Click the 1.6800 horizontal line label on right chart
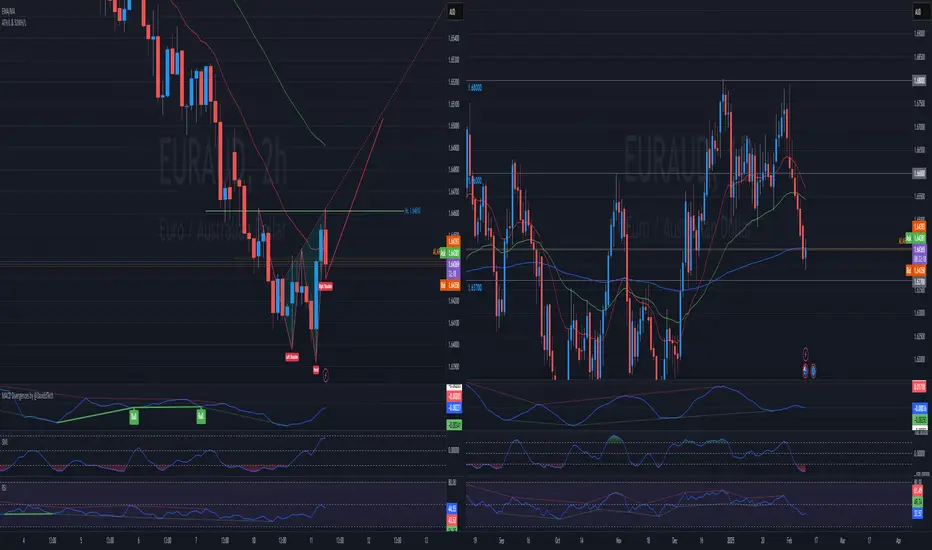Viewport: 932px width, 550px height. coord(475,88)
